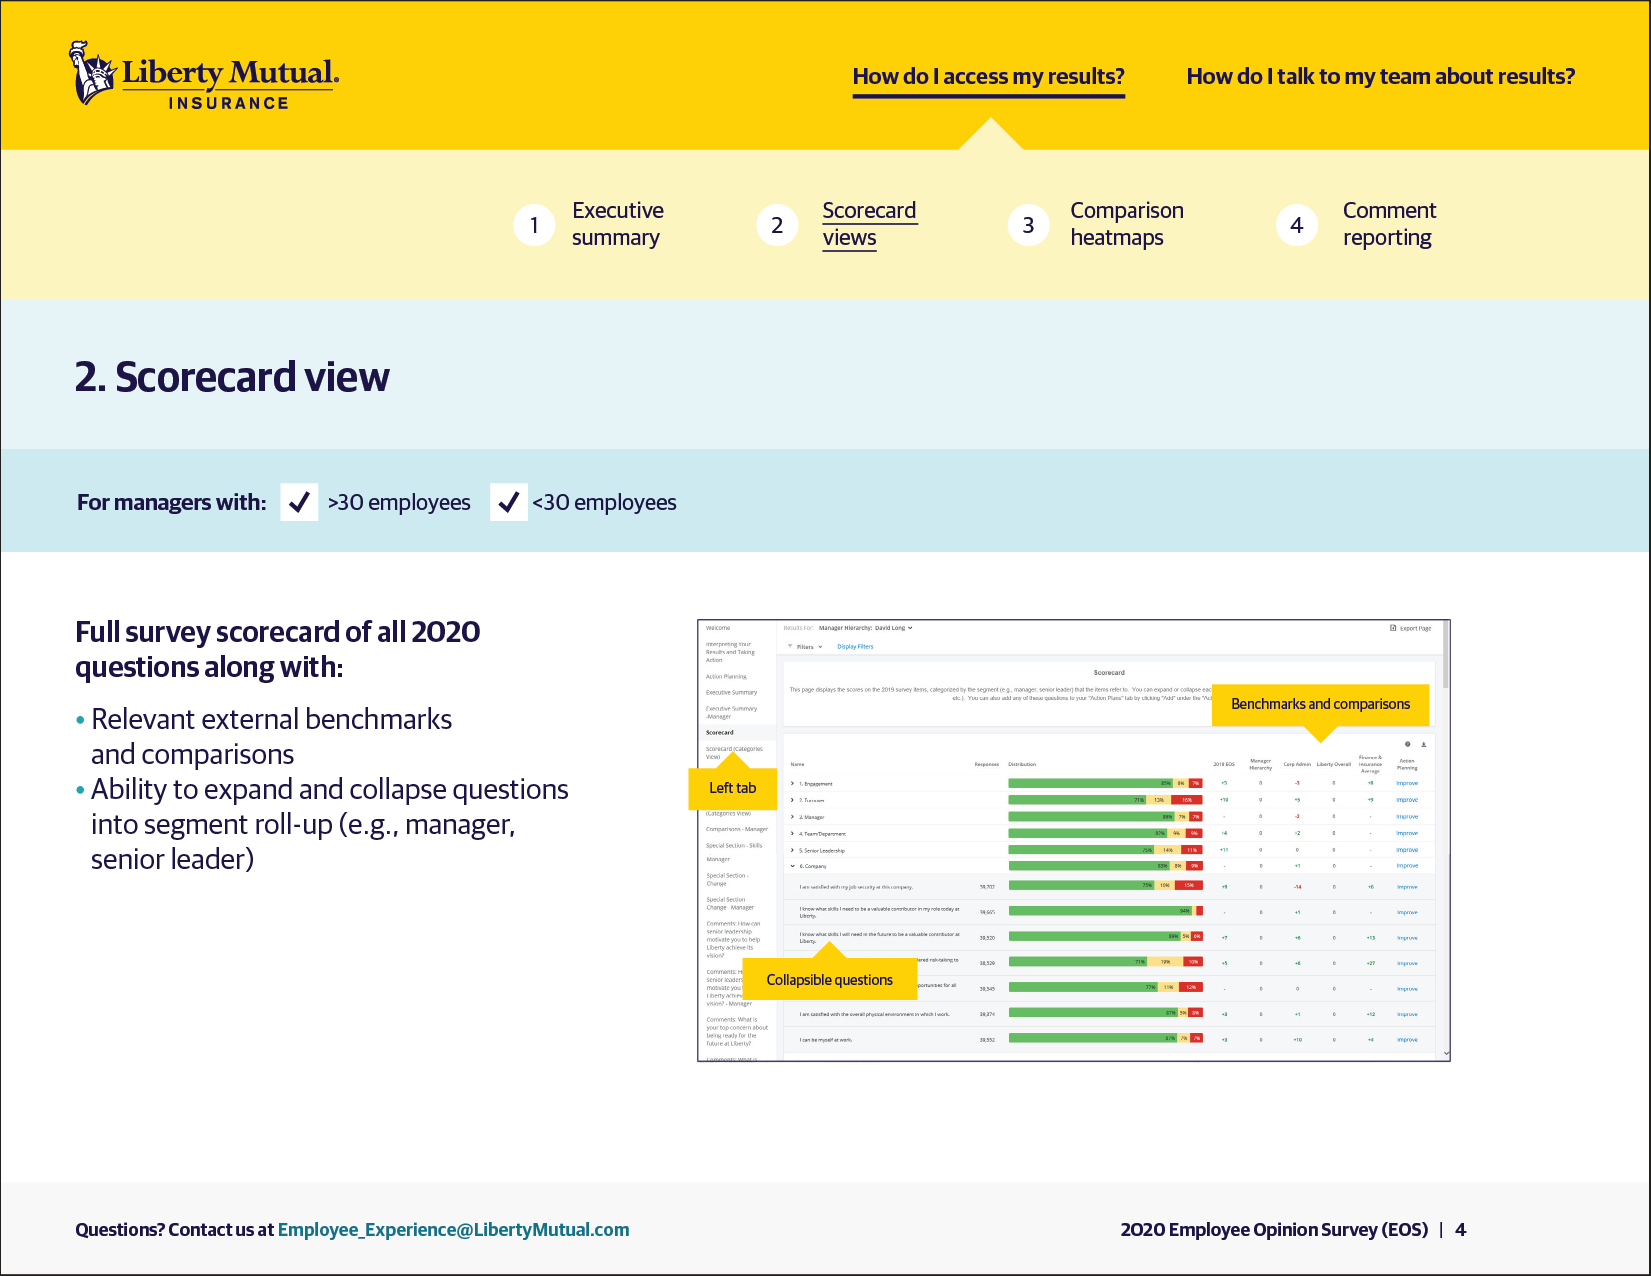Expand the 5. Senior Leadership row

[x=792, y=850]
